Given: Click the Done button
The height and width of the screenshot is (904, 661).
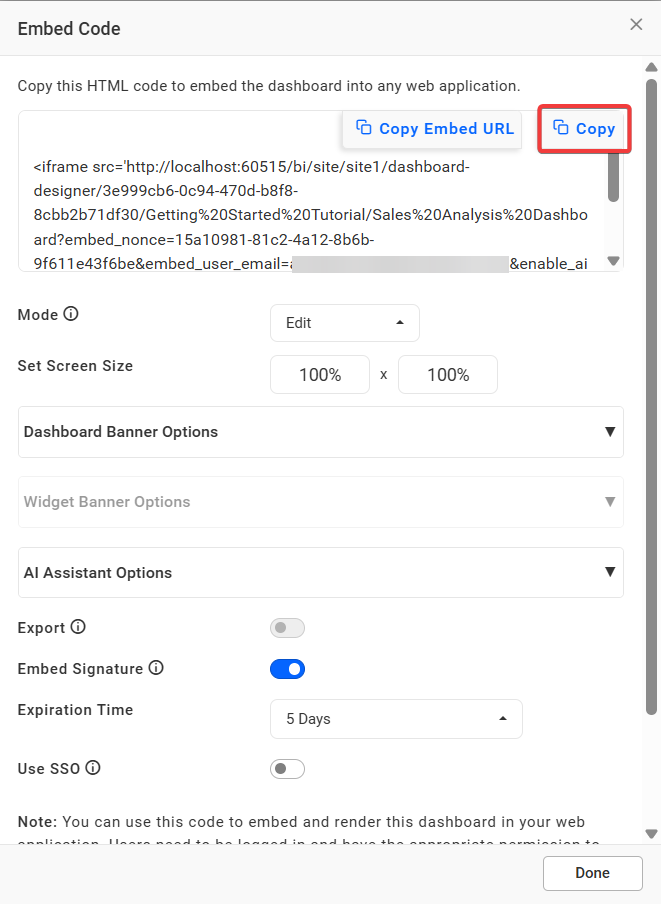Looking at the screenshot, I should 592,873.
